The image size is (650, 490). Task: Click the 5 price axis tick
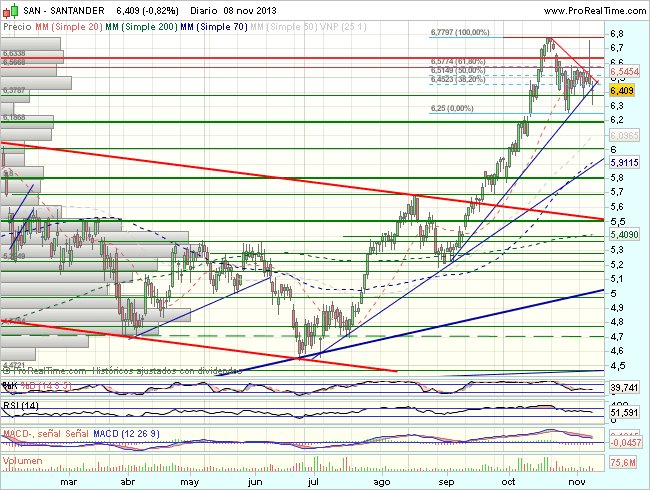[x=614, y=294]
